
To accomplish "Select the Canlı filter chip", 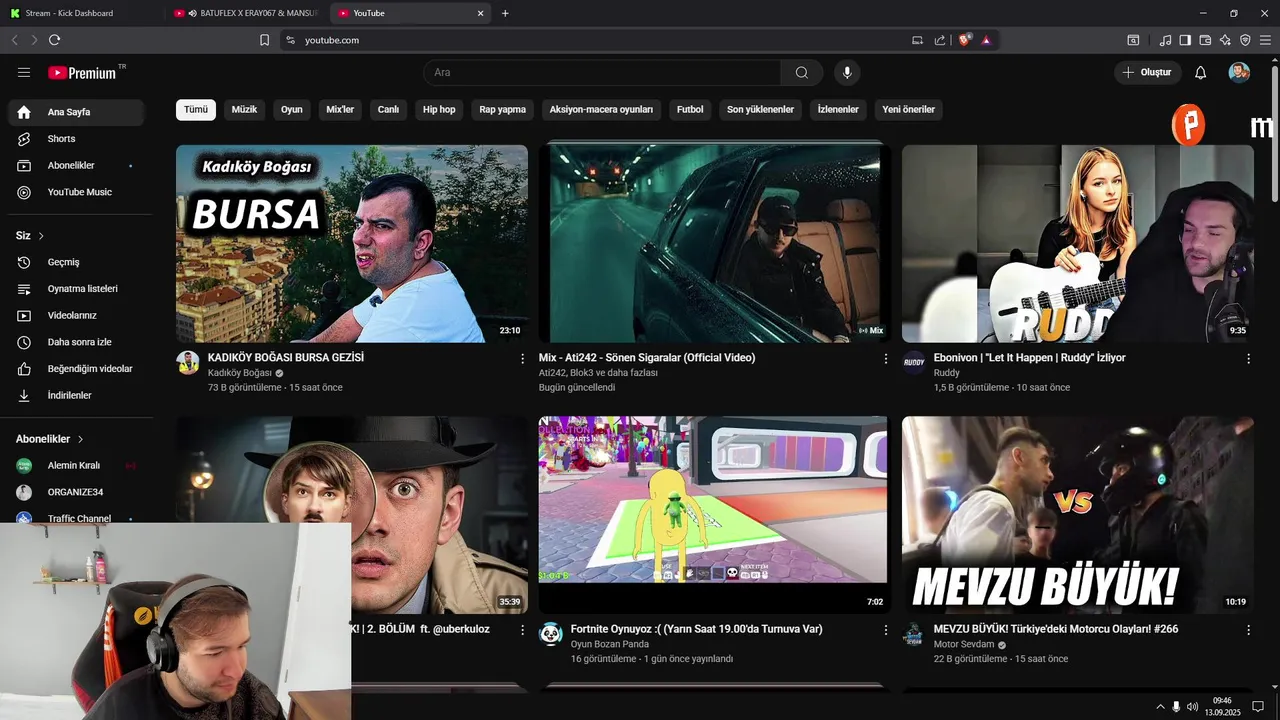I will point(388,109).
